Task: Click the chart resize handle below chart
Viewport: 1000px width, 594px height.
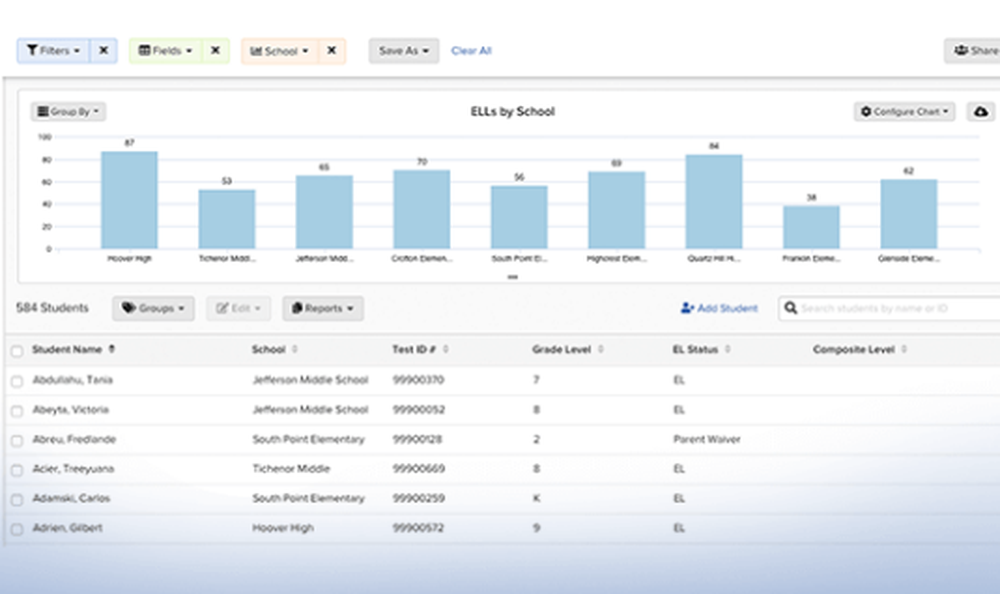Action: coord(513,277)
